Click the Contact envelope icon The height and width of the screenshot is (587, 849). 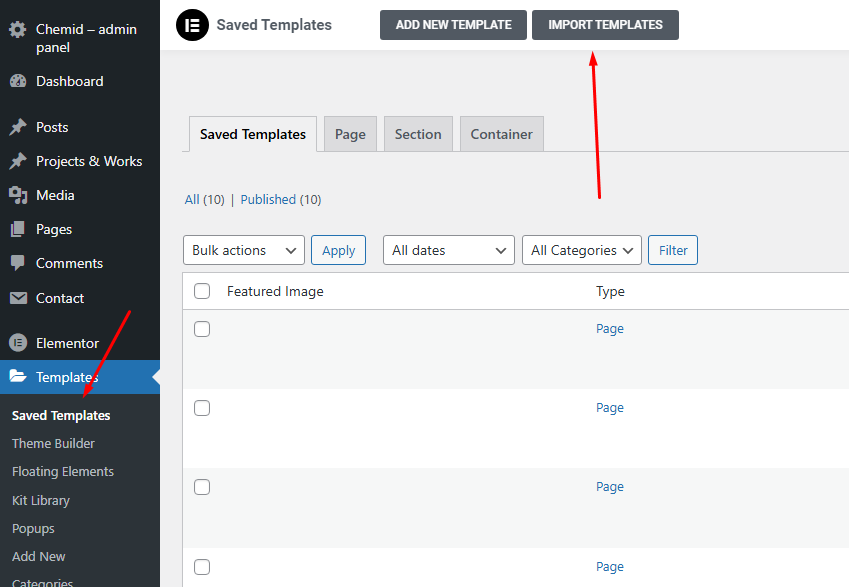(18, 298)
